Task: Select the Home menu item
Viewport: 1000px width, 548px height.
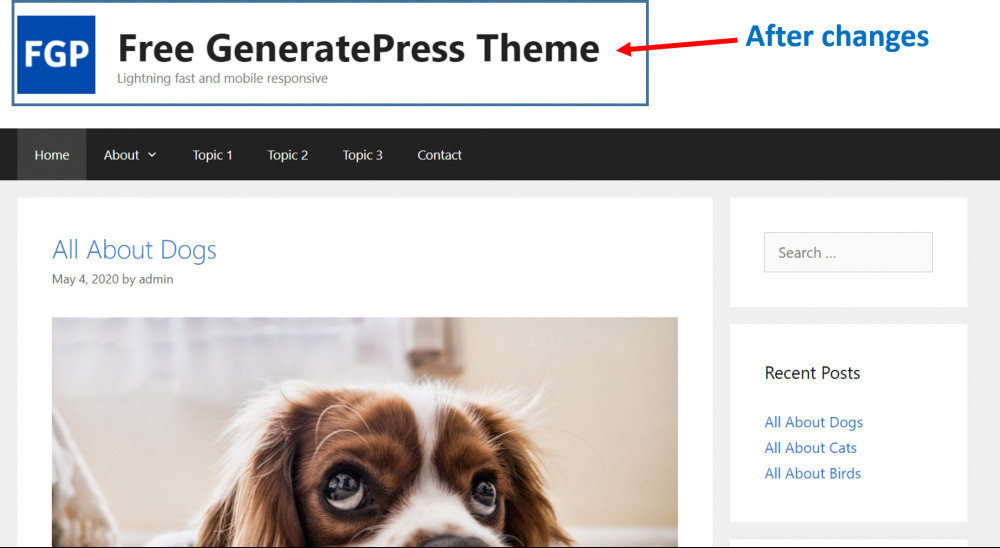Action: tap(52, 155)
